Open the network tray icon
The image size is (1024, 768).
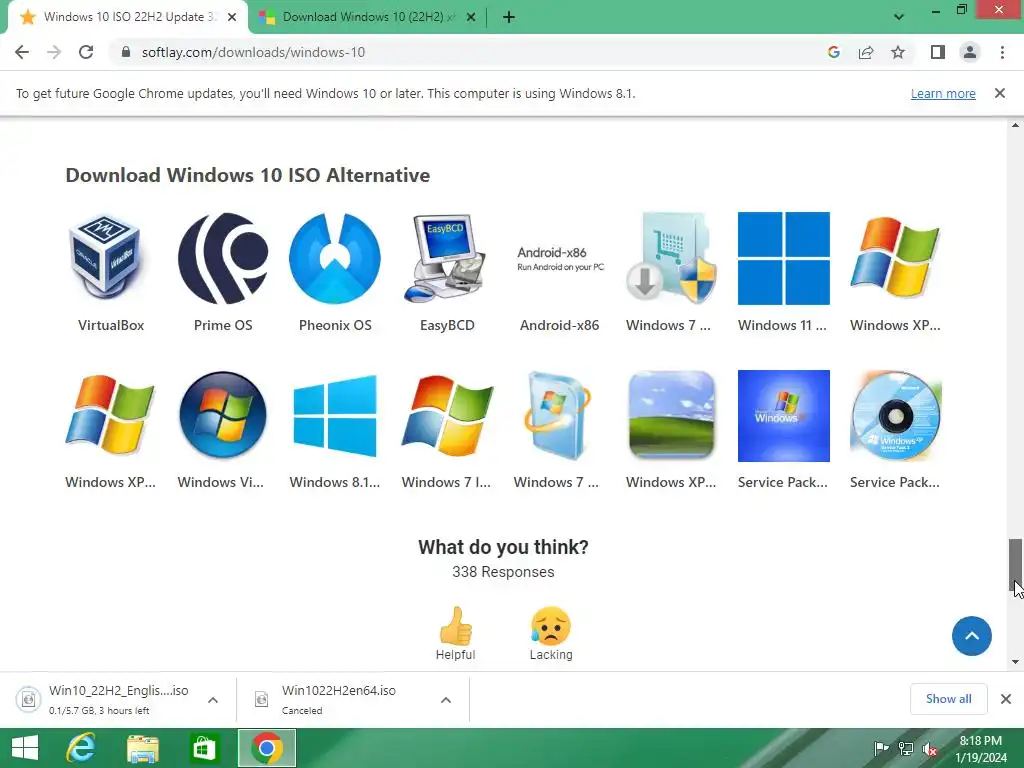[x=906, y=748]
